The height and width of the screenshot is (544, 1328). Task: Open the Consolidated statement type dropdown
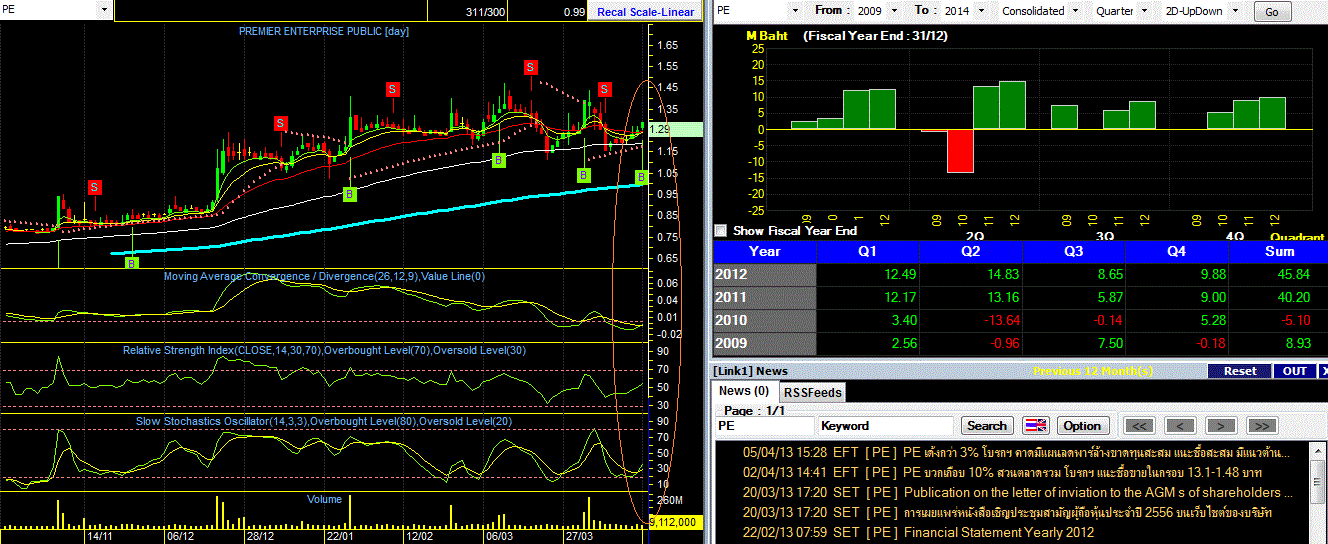1076,10
